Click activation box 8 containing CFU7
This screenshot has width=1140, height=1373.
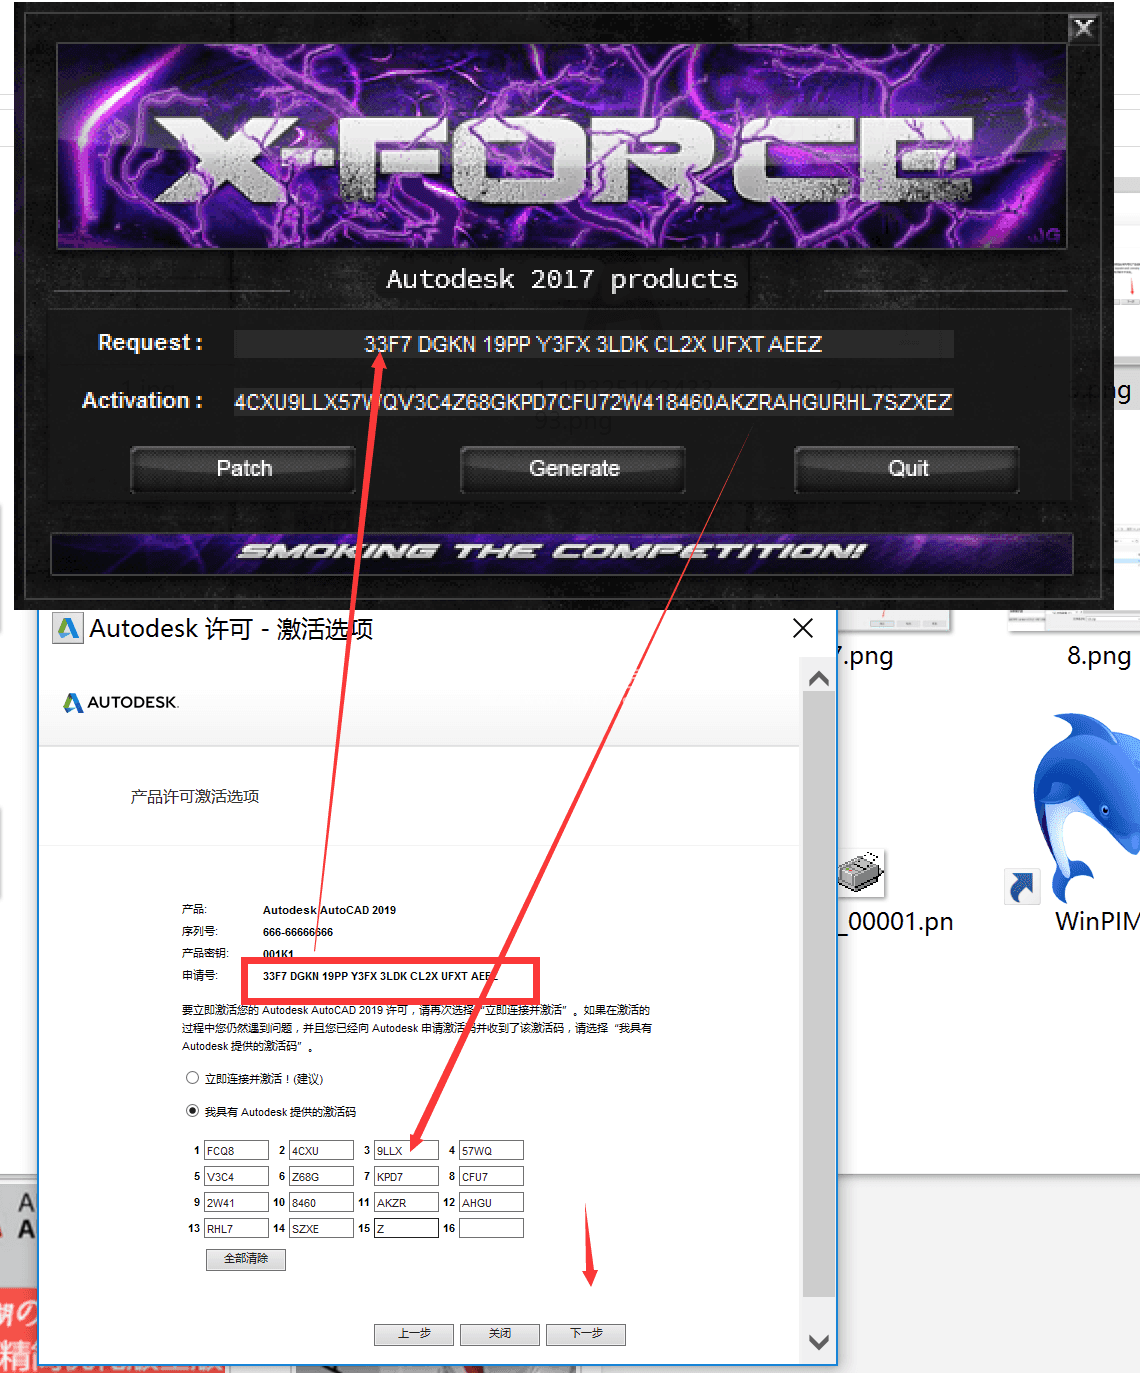click(x=491, y=1177)
